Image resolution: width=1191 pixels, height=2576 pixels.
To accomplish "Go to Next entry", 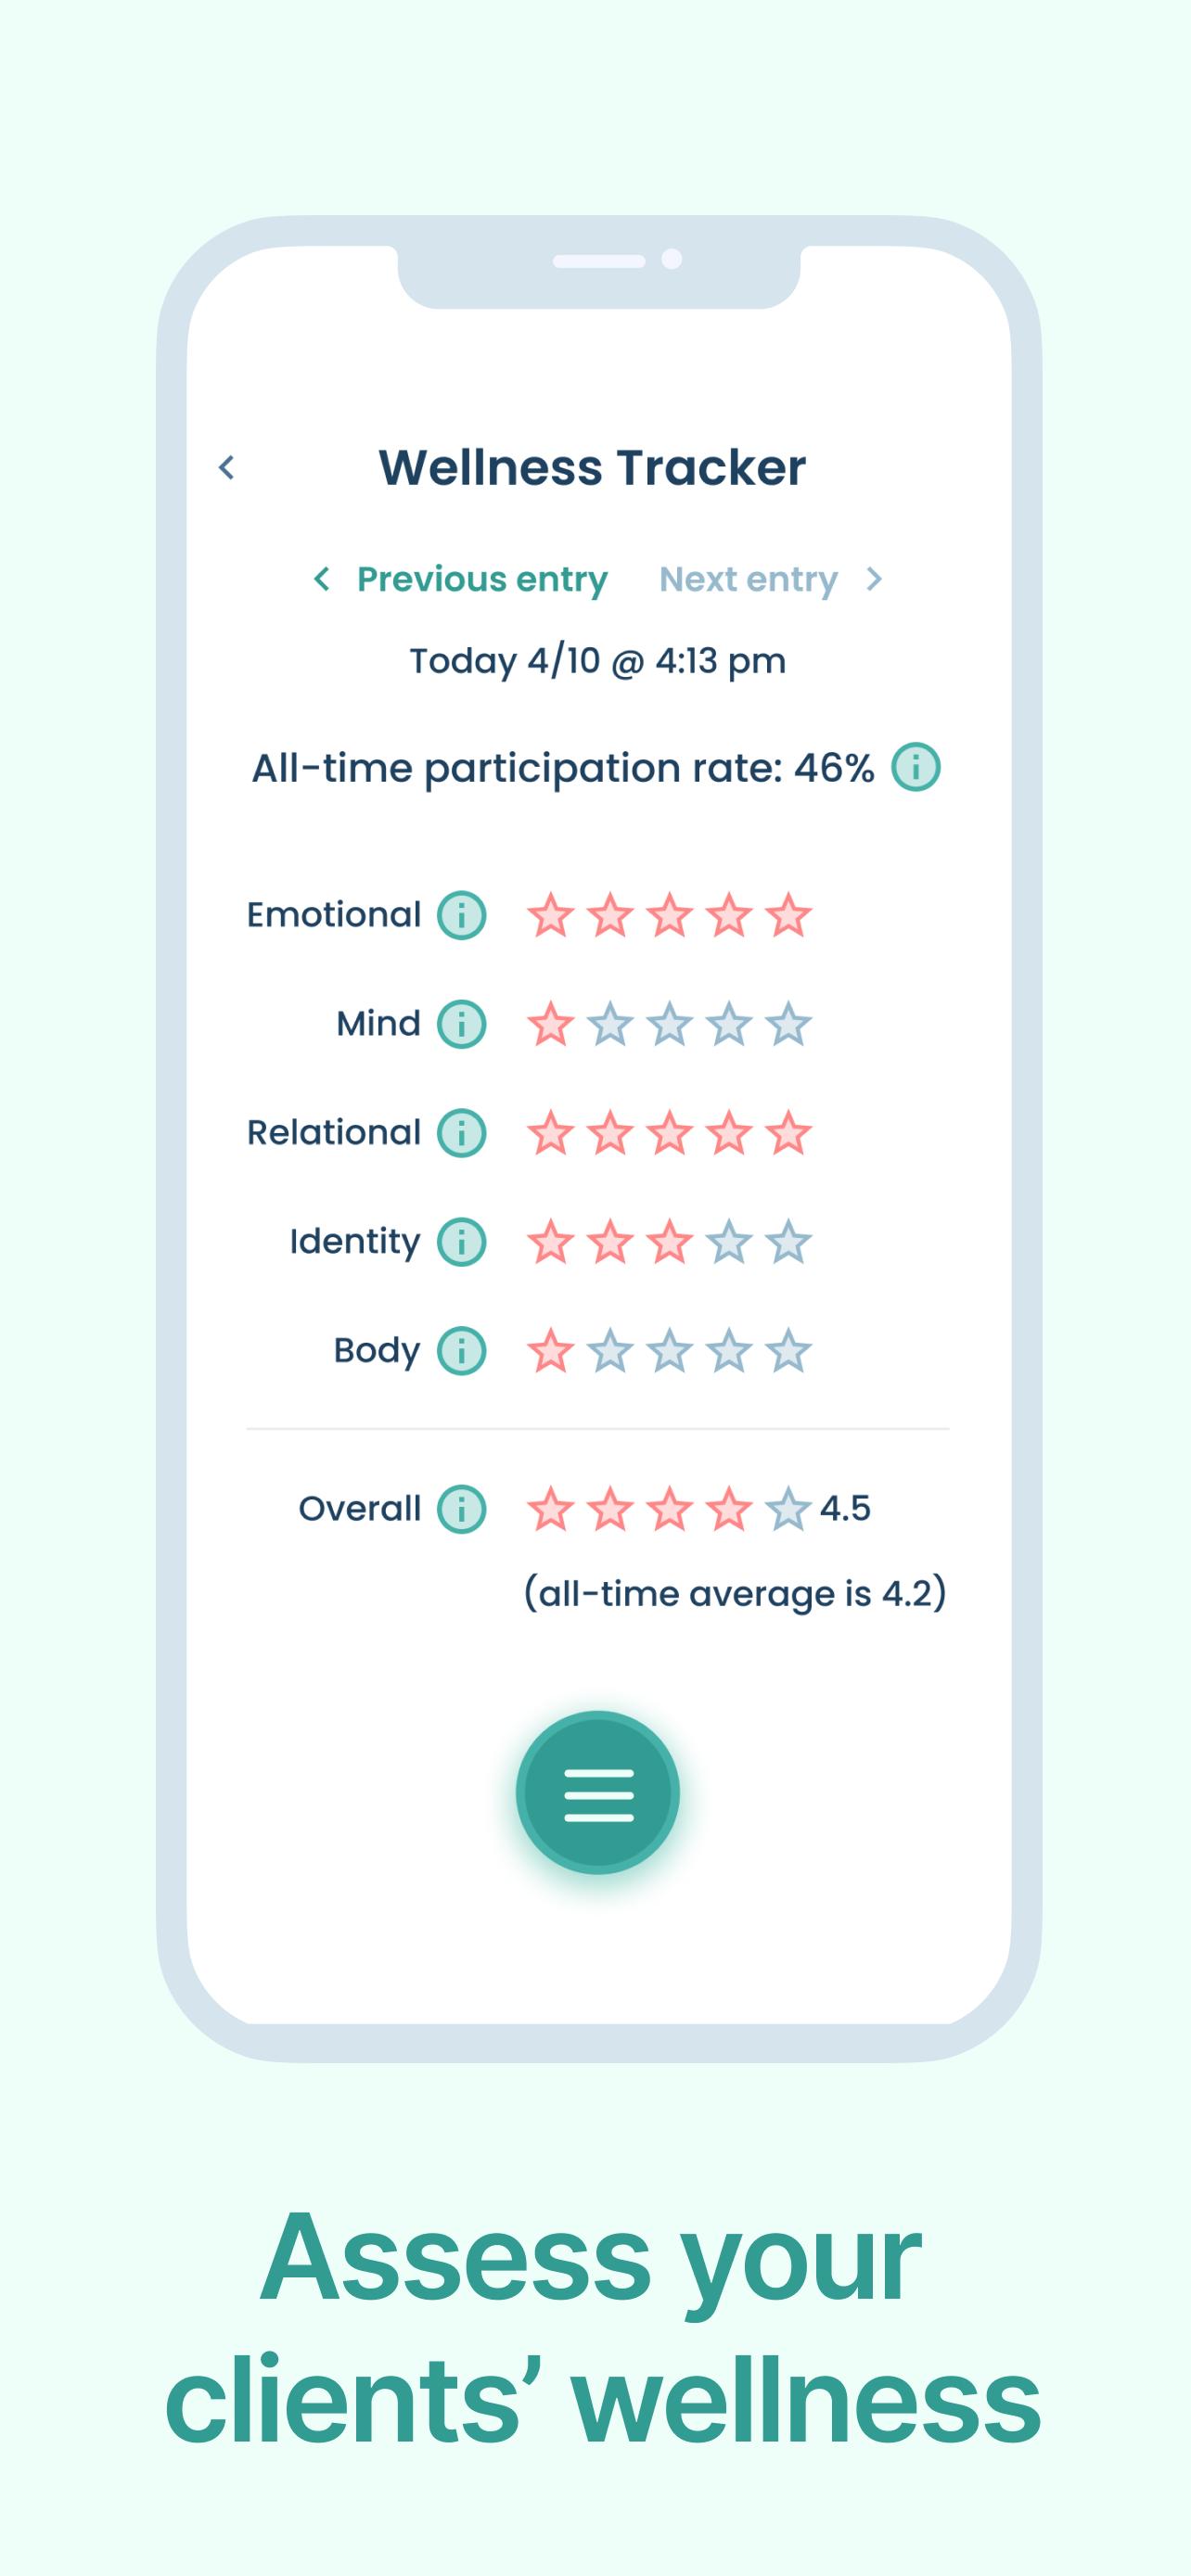I will (x=748, y=579).
